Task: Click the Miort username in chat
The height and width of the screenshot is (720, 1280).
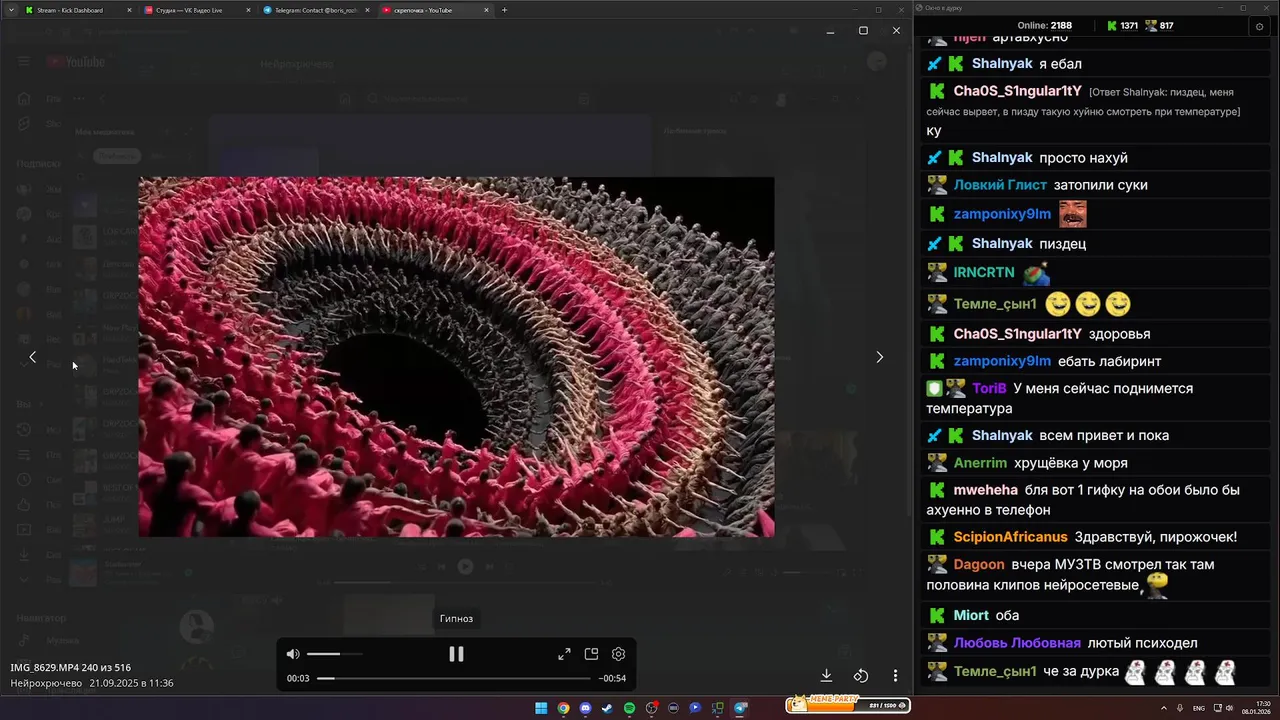Action: 971,615
